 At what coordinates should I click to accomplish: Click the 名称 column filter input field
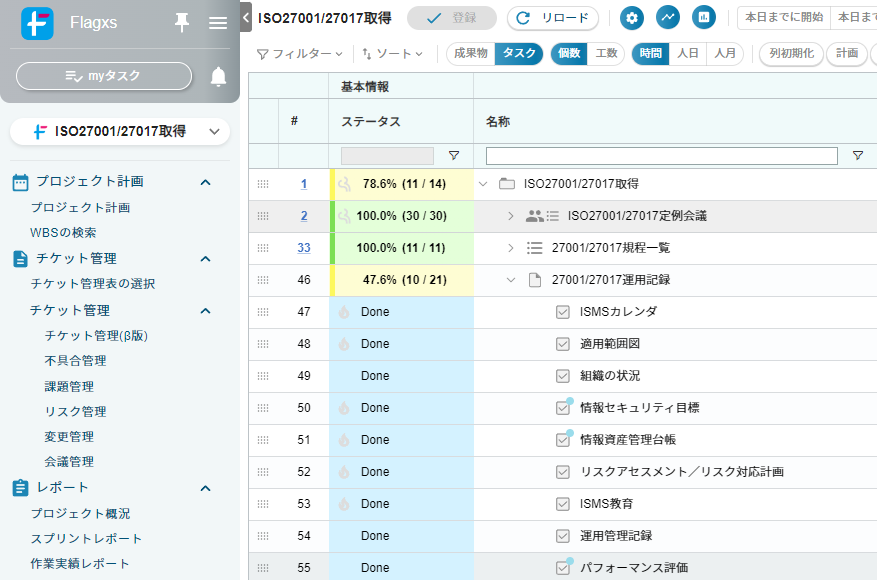[660, 156]
